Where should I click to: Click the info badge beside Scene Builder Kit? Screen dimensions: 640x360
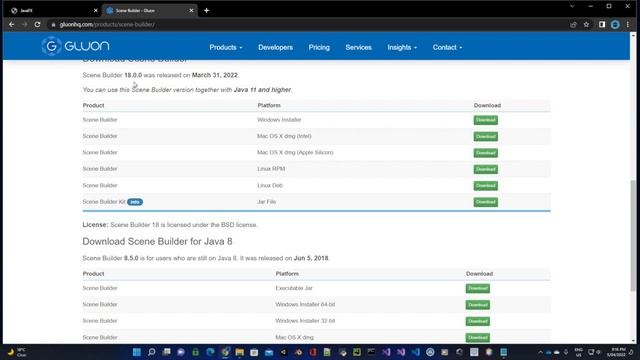click(135, 202)
